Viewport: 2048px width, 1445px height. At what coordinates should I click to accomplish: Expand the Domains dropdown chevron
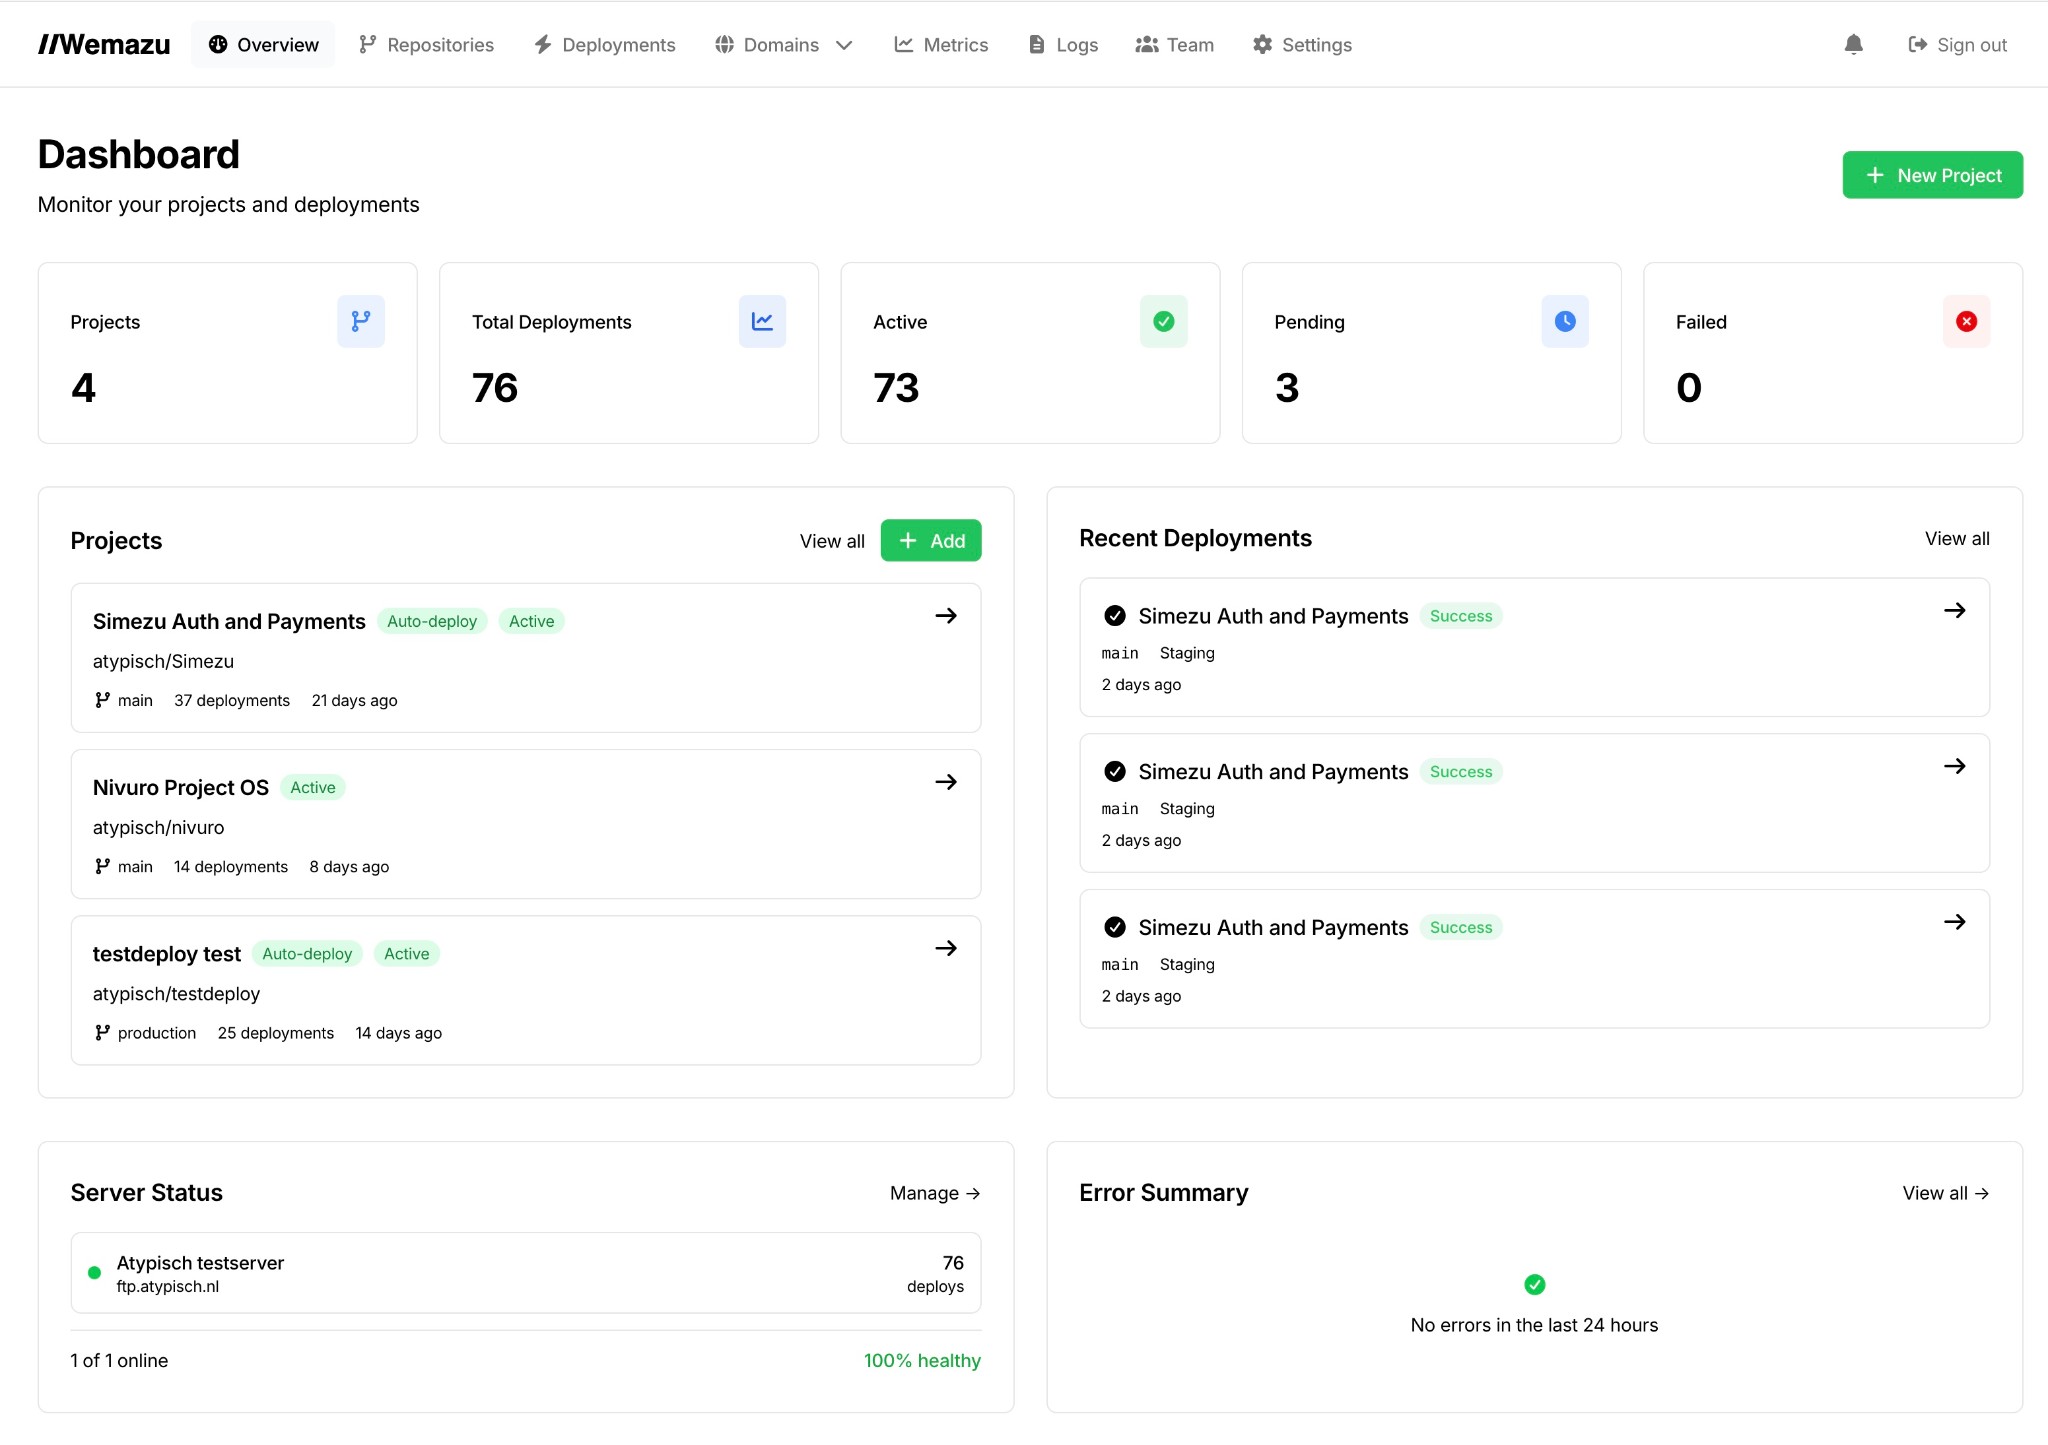point(845,45)
